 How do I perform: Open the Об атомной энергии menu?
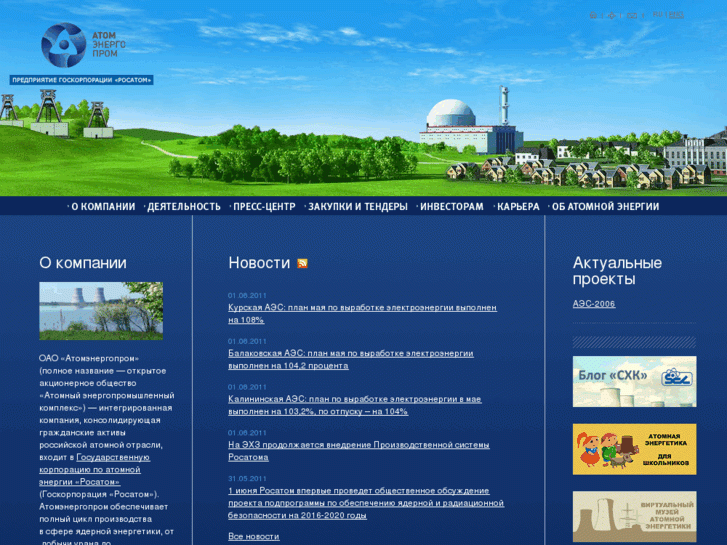(x=605, y=206)
